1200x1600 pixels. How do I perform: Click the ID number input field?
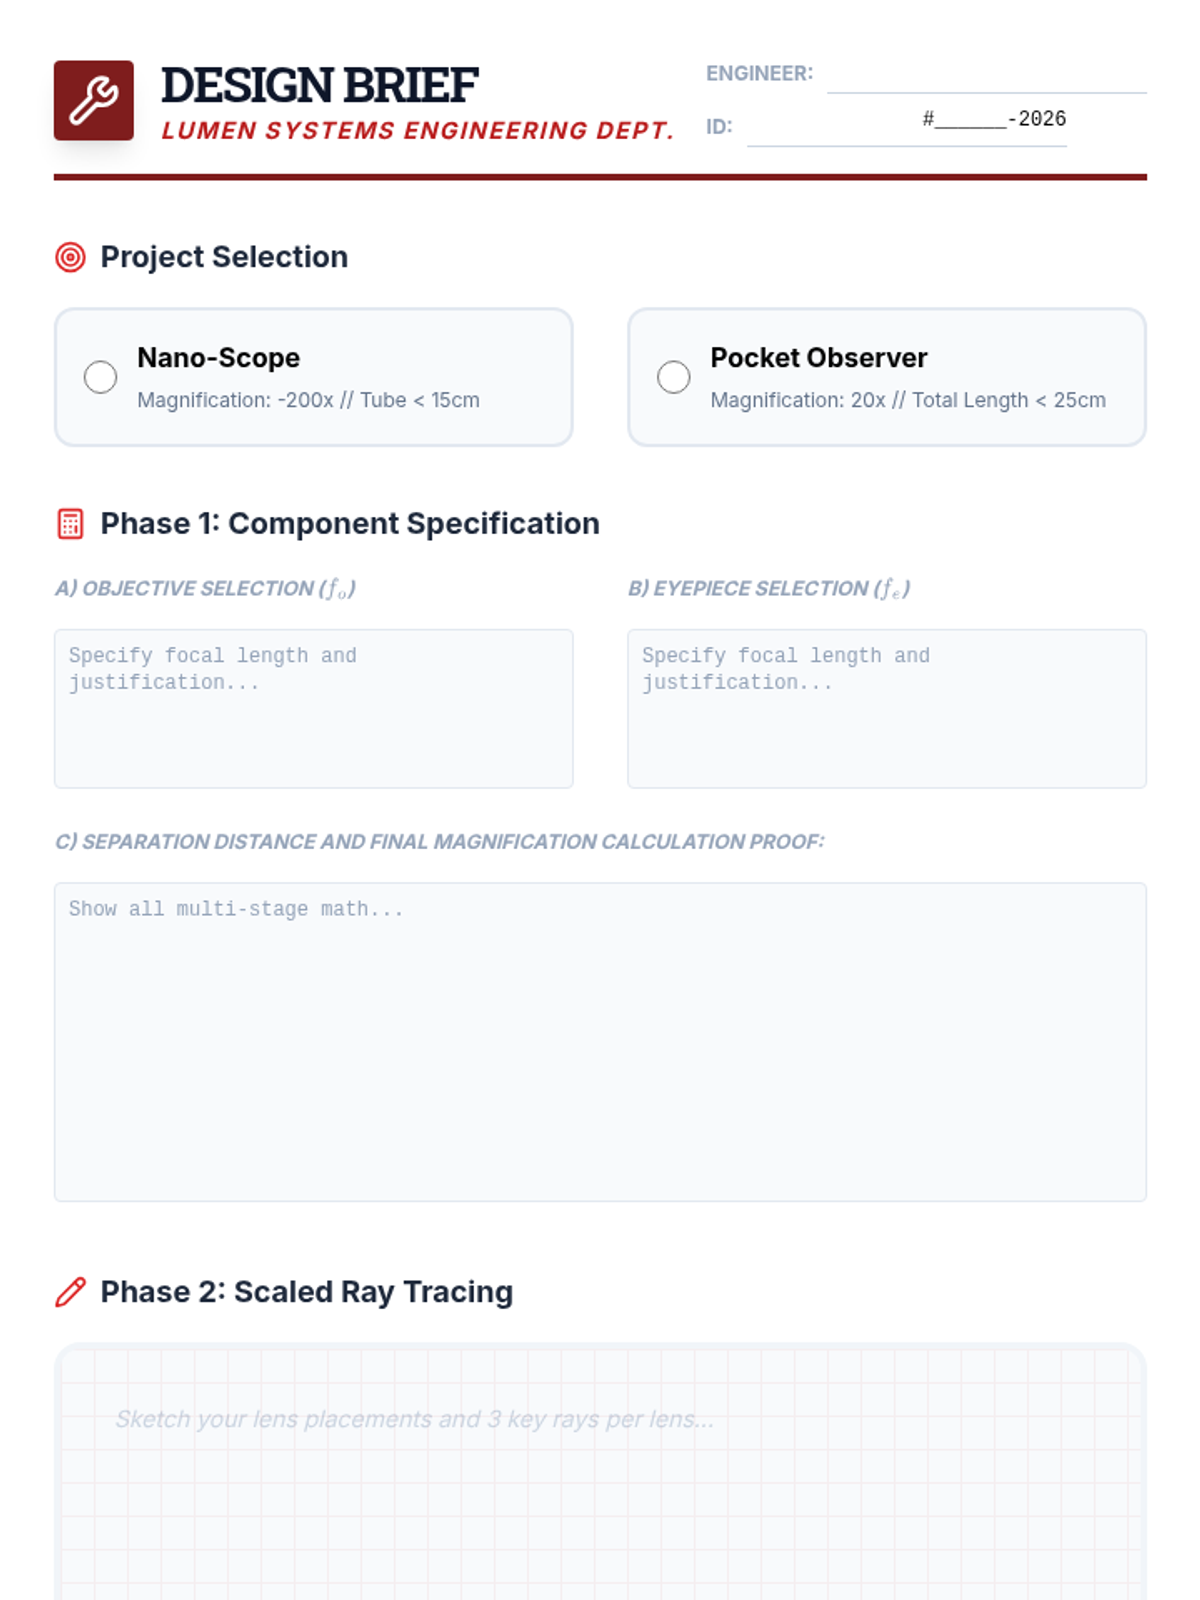pos(905,126)
